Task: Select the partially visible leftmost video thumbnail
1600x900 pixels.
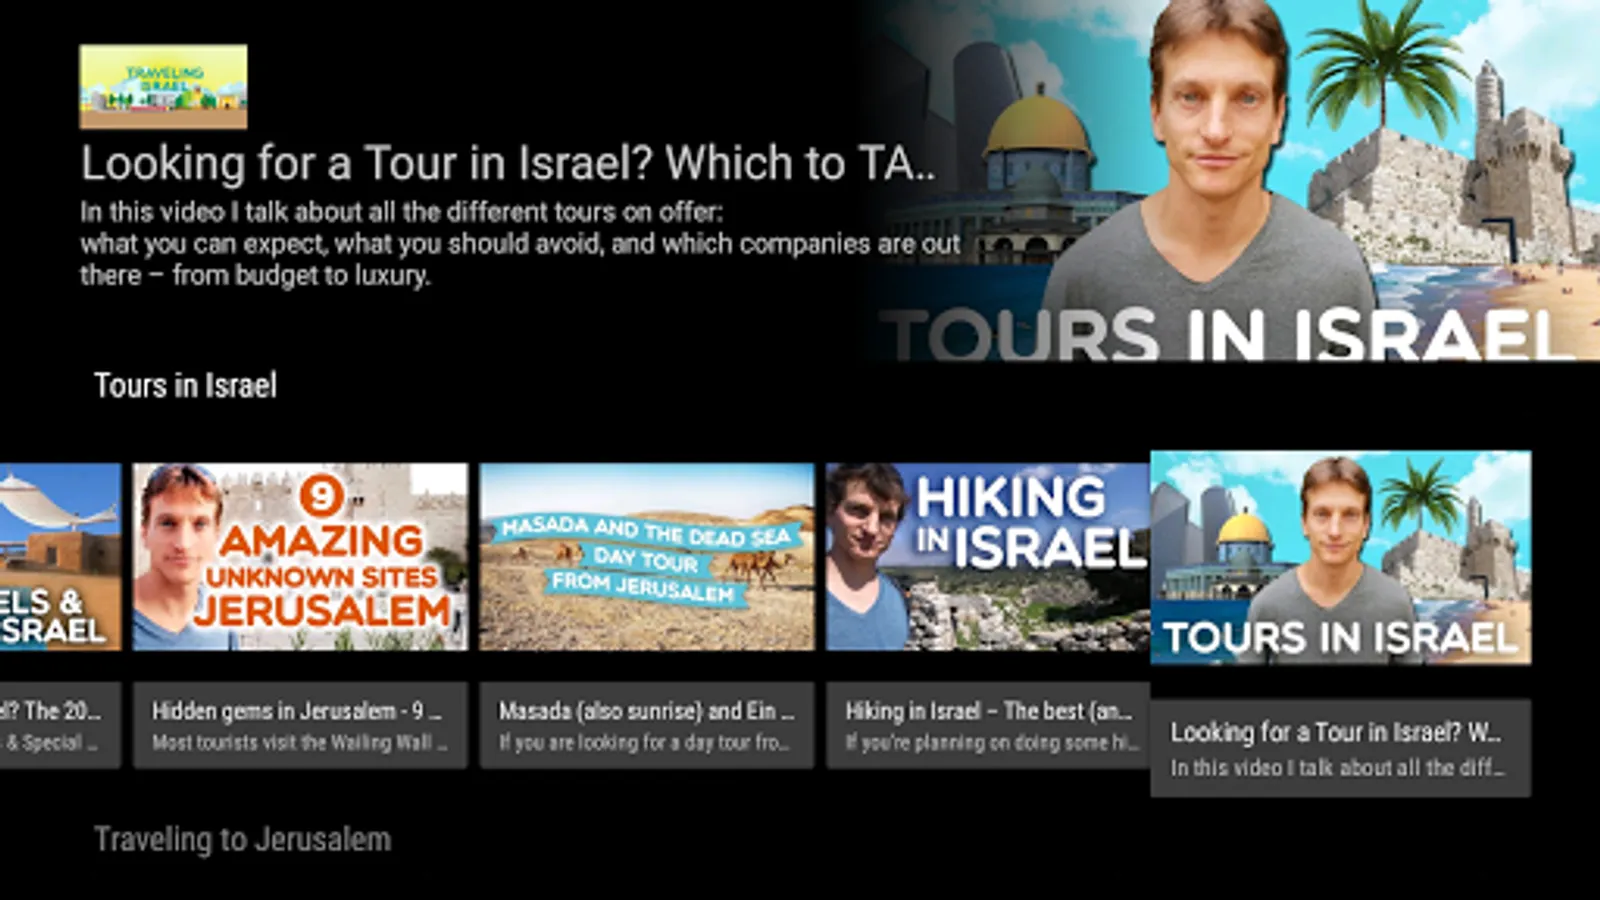Action: coord(60,557)
